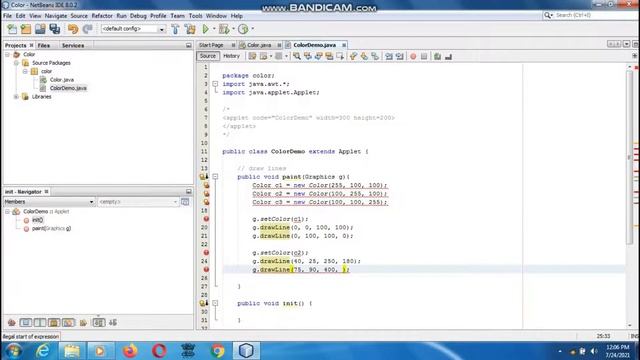Open the empty filter combo in Navigator
Viewport: 640px width, 360px height.
[x=138, y=202]
